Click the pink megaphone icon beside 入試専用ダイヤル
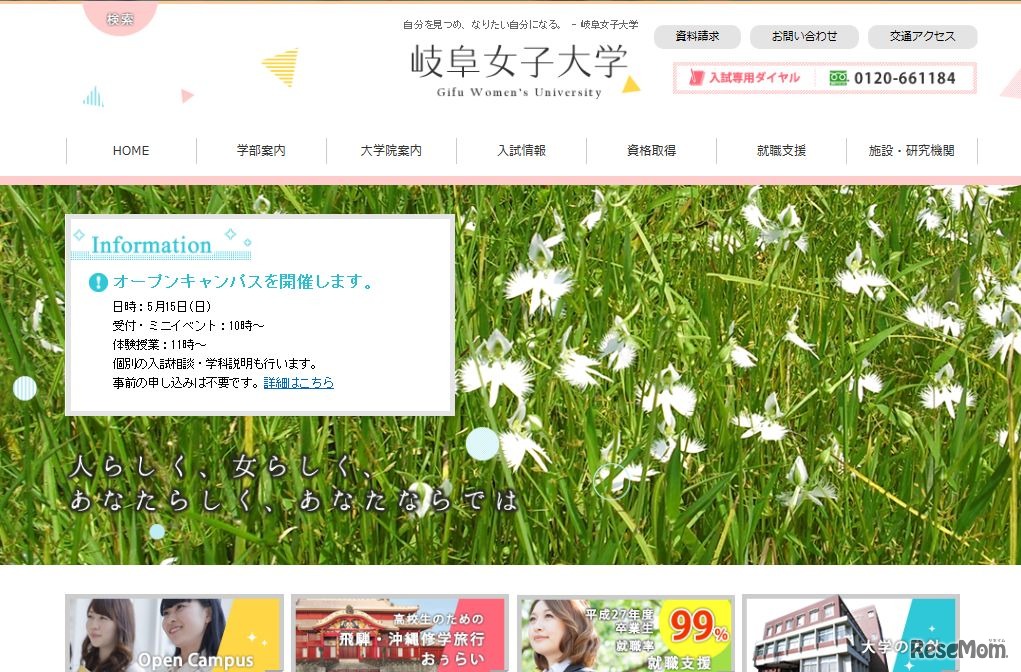 [697, 77]
